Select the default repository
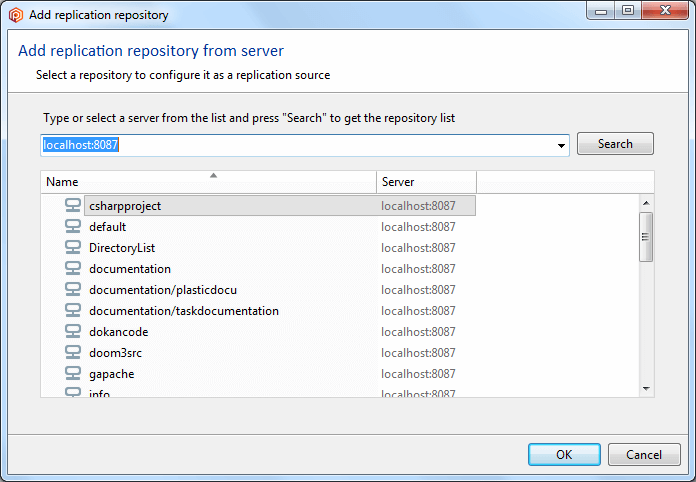The height and width of the screenshot is (482, 696). [x=107, y=227]
